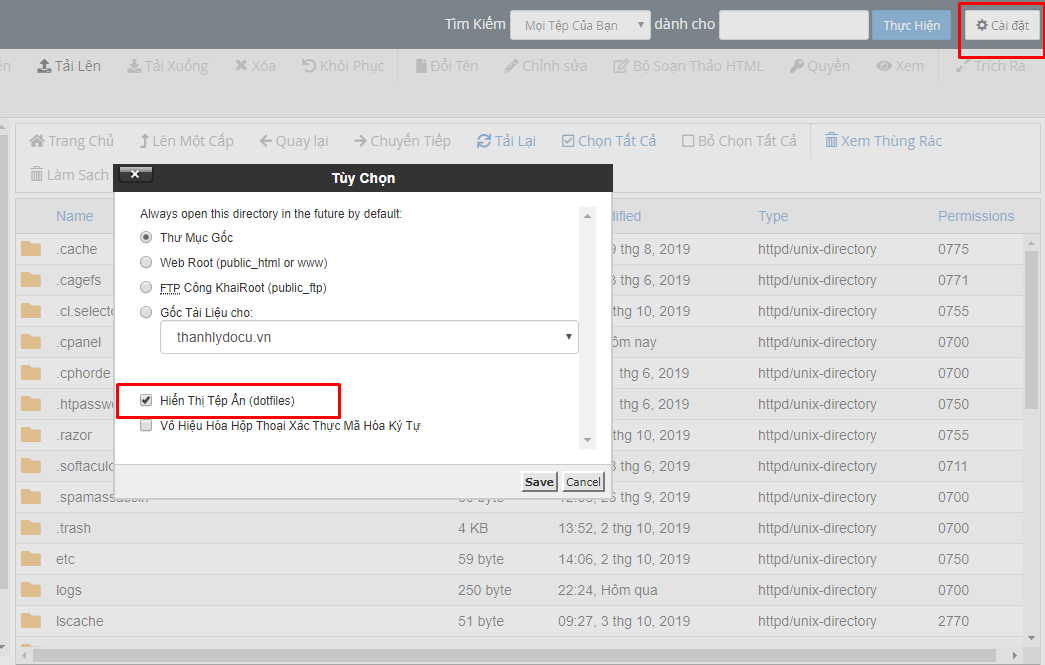1045x665 pixels.
Task: Open Cài đặt settings gear
Action: (x=1002, y=25)
